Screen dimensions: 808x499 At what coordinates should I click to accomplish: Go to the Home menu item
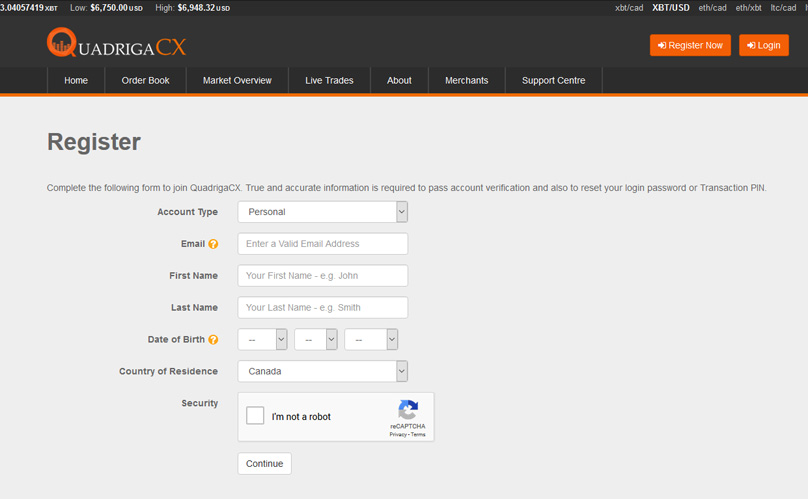coord(76,80)
